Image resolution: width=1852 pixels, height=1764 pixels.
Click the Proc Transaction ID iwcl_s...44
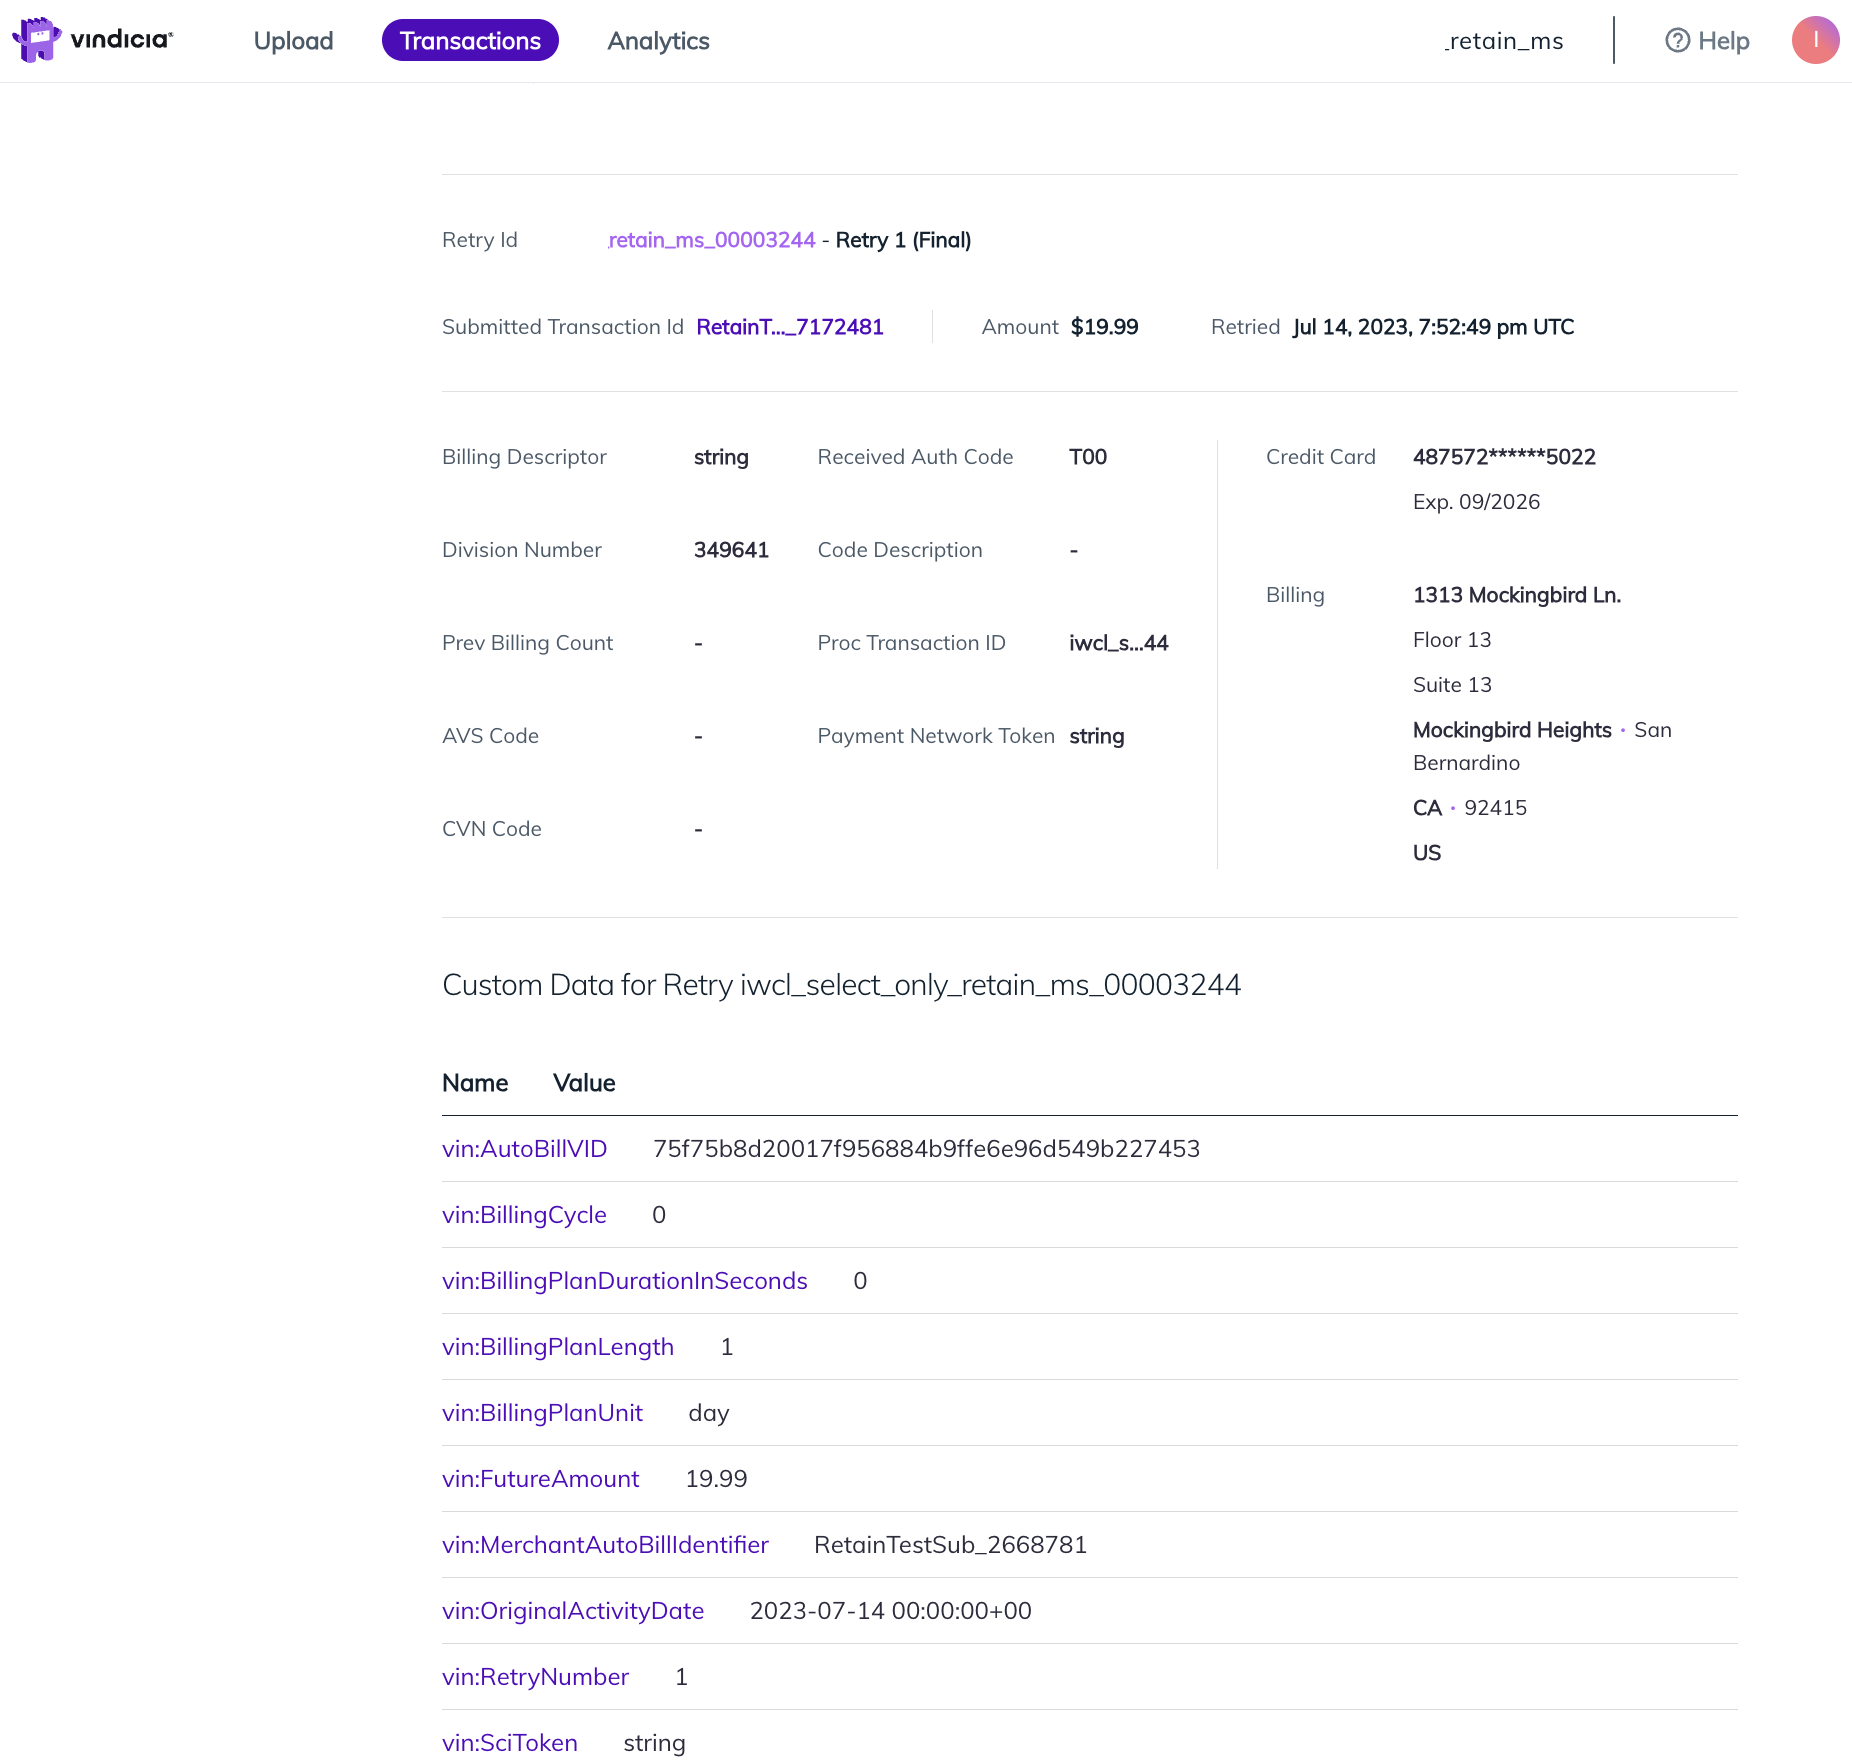[1118, 643]
